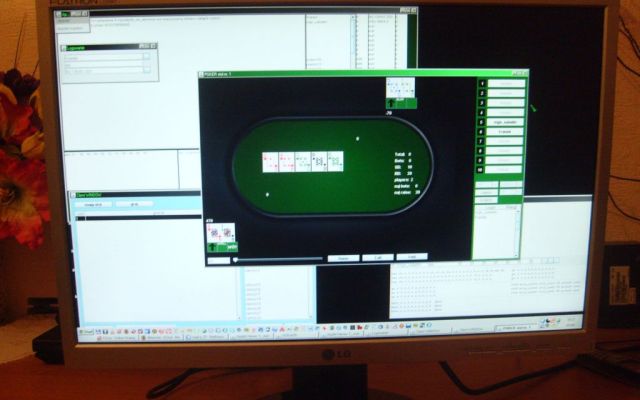Click the bet amount input field
This screenshot has height=400, width=640.
tap(218, 260)
